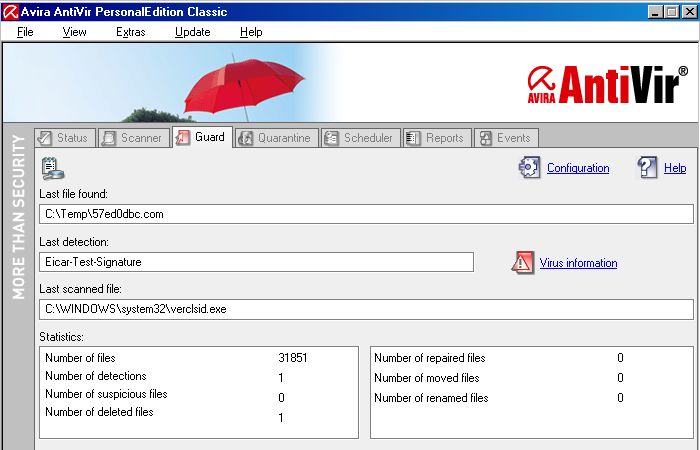Click the AntiVir logo in banner

(x=608, y=85)
